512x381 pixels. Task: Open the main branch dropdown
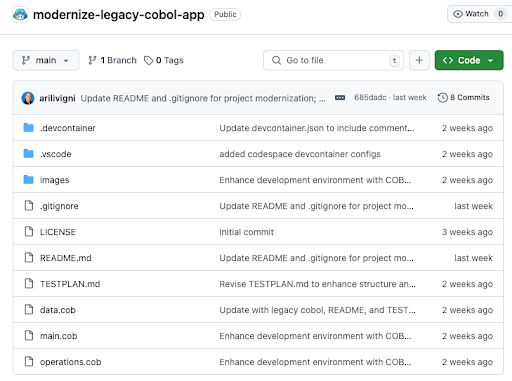coord(46,60)
